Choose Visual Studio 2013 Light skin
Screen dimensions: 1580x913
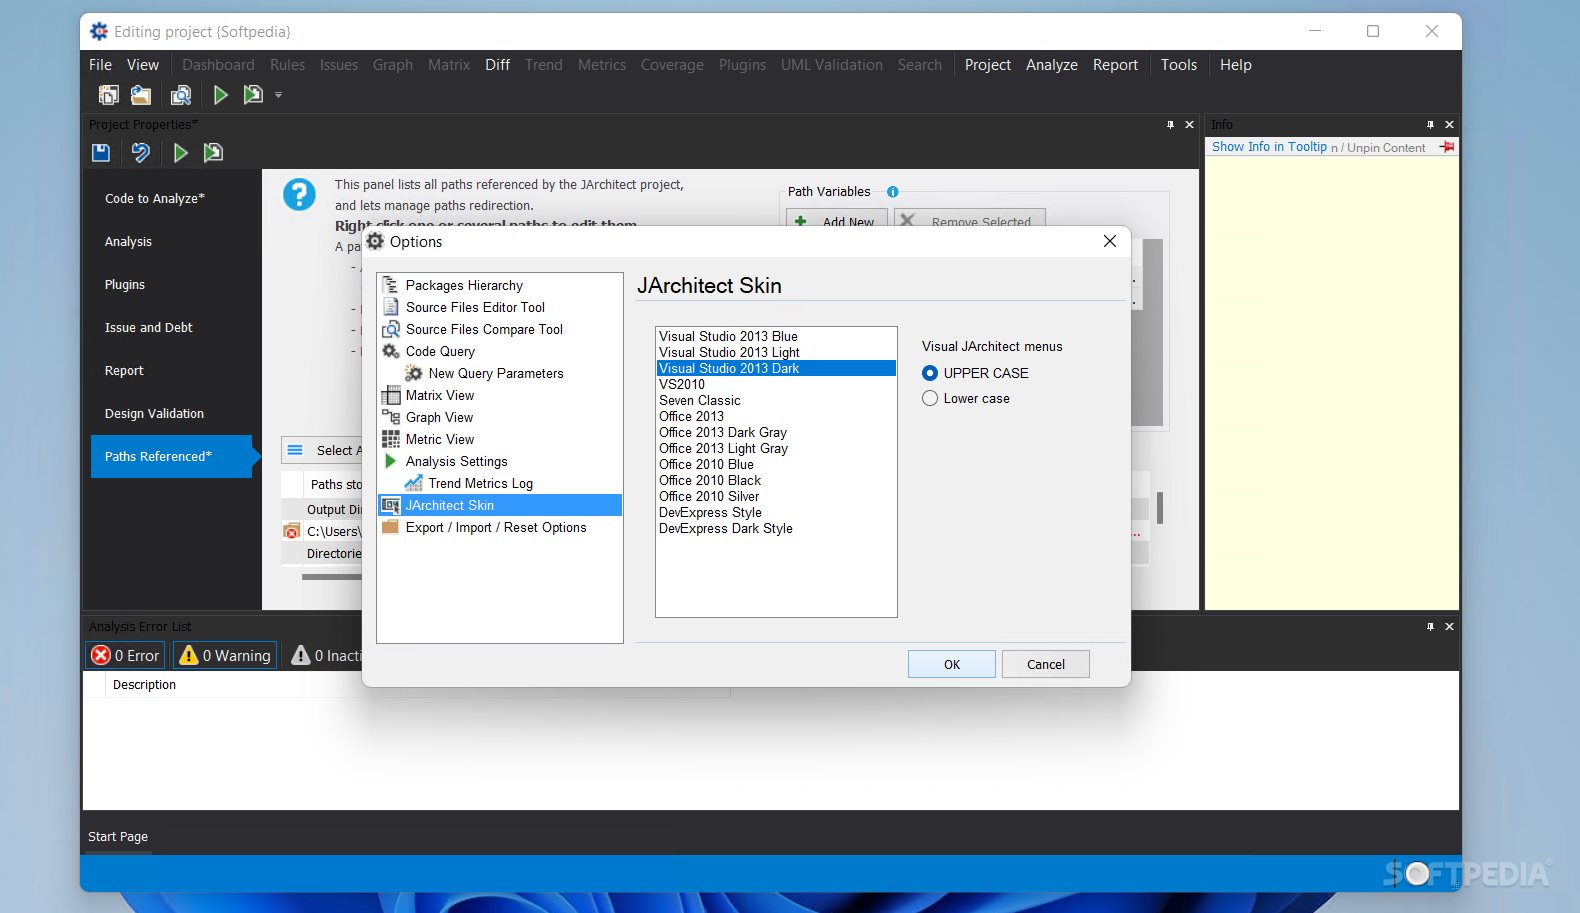(776, 352)
